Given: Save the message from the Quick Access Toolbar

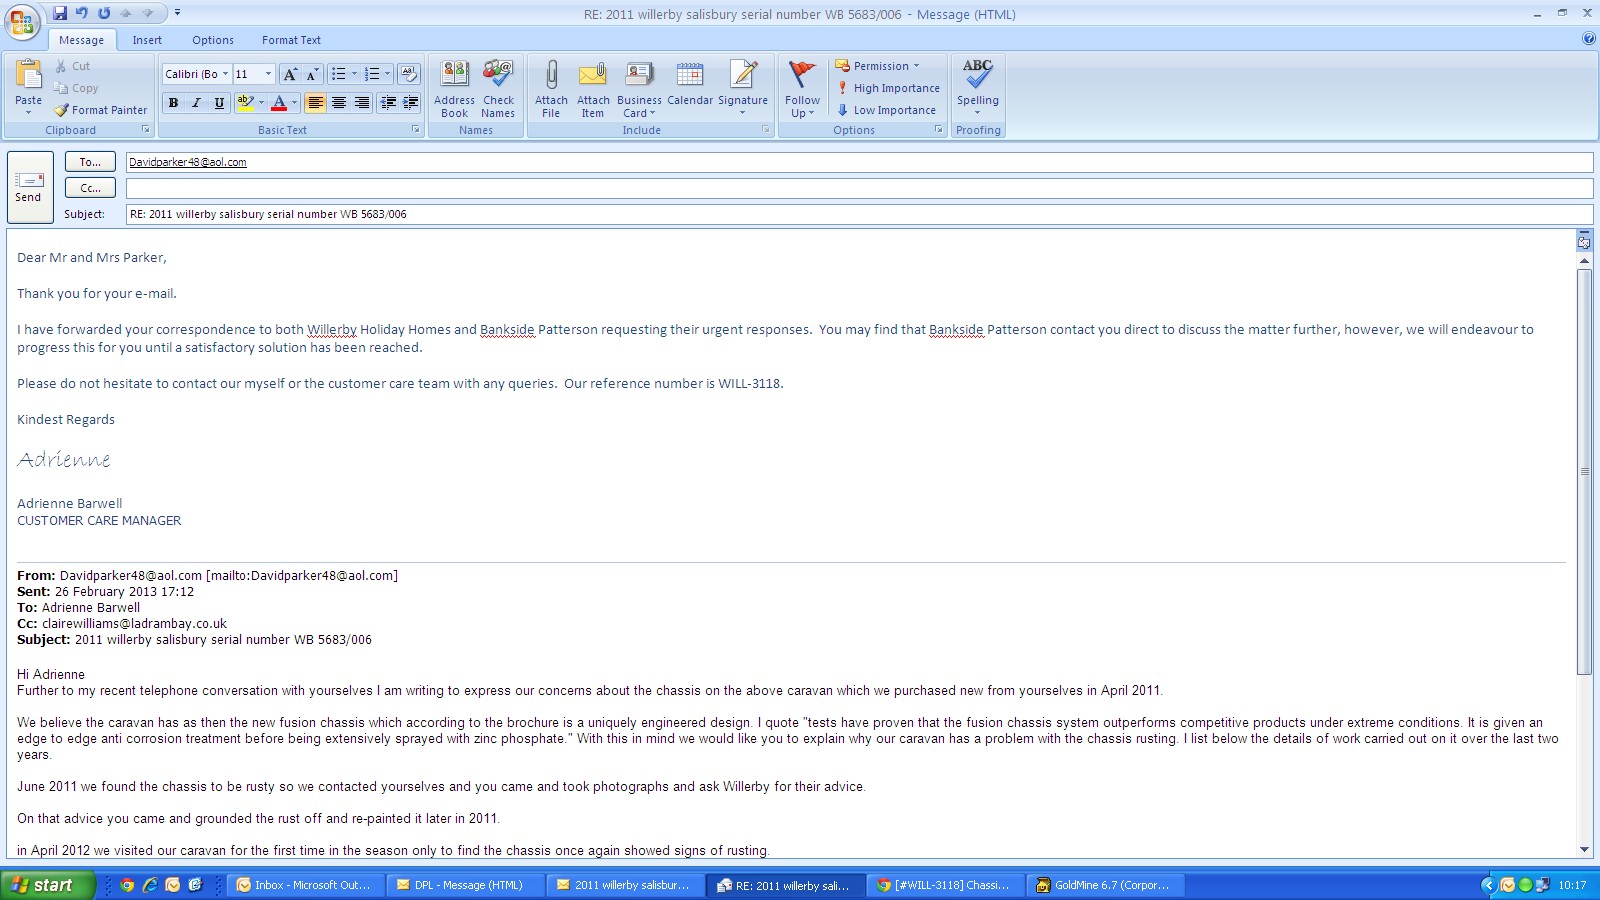Looking at the screenshot, I should pos(60,13).
